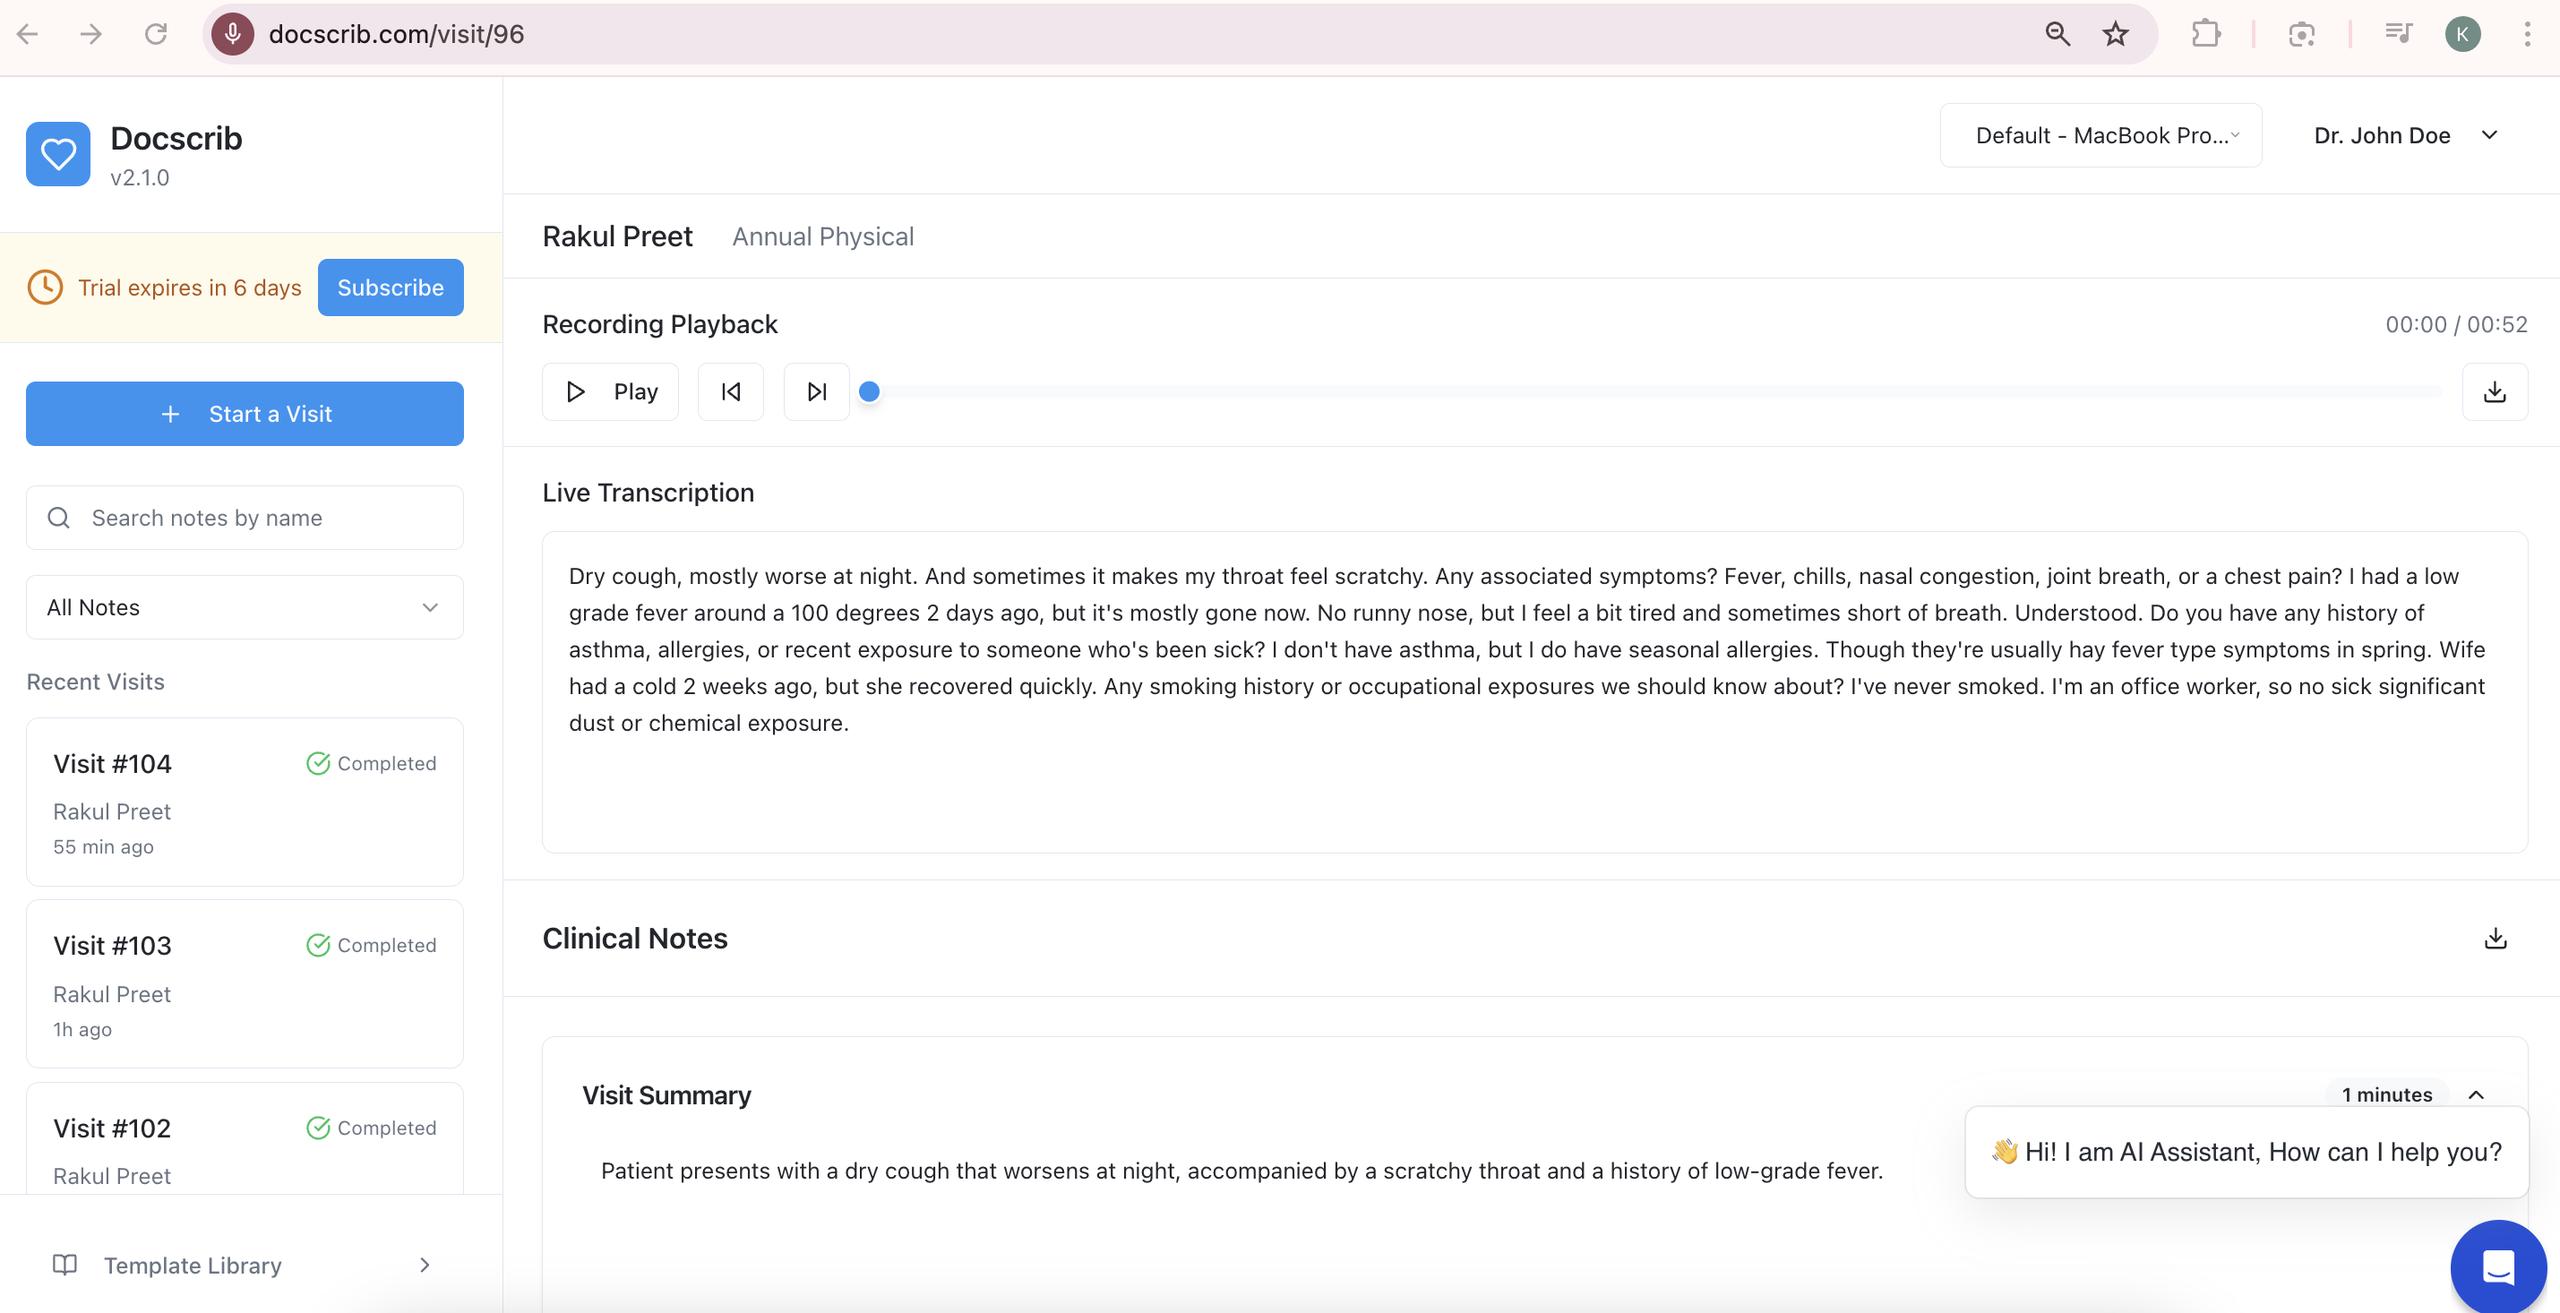This screenshot has width=2560, height=1313.
Task: Open browser extensions puzzle icon
Action: coord(2205,34)
